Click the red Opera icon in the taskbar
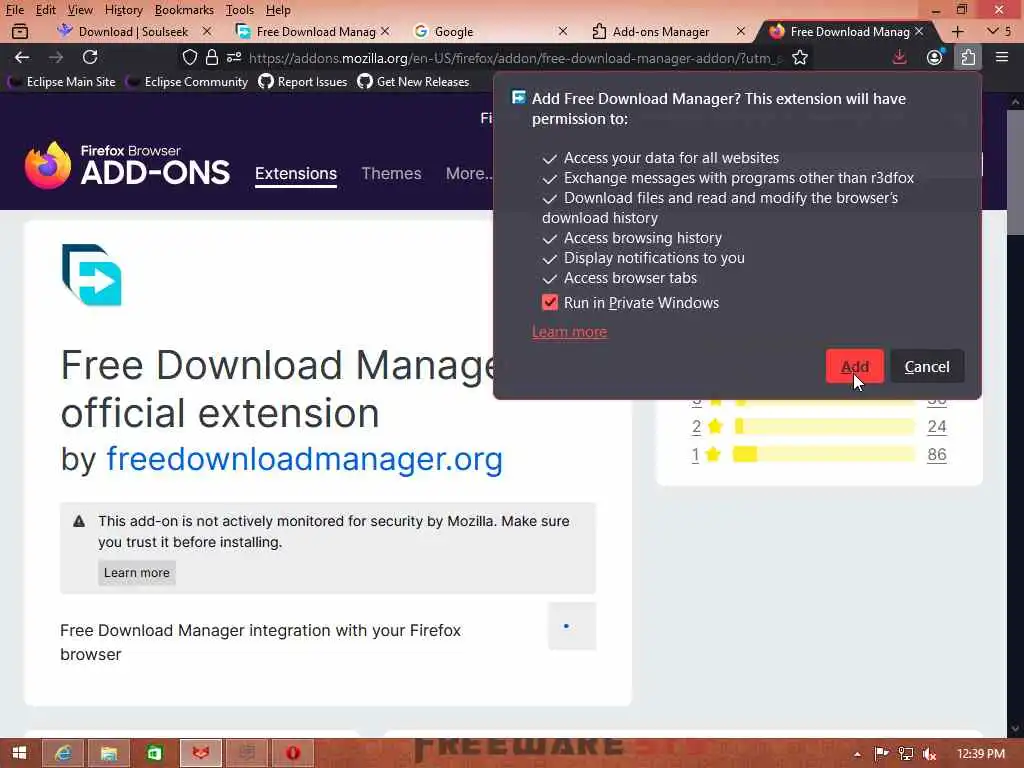Image resolution: width=1024 pixels, height=768 pixels. [293, 753]
